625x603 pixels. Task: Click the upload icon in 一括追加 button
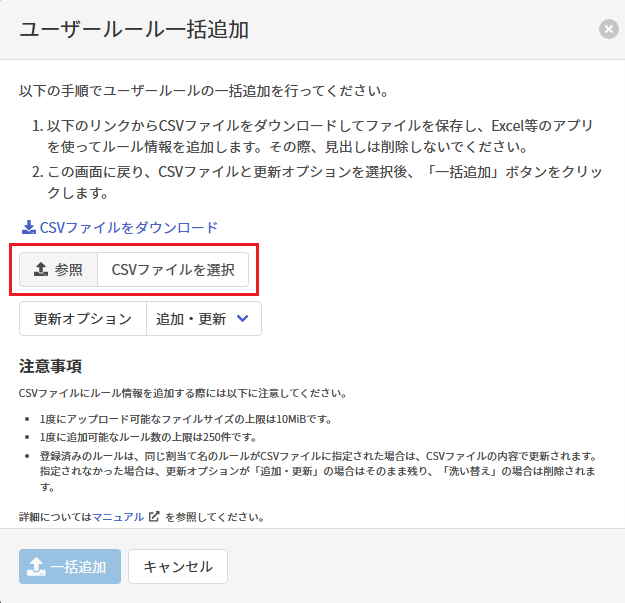pyautogui.click(x=36, y=566)
